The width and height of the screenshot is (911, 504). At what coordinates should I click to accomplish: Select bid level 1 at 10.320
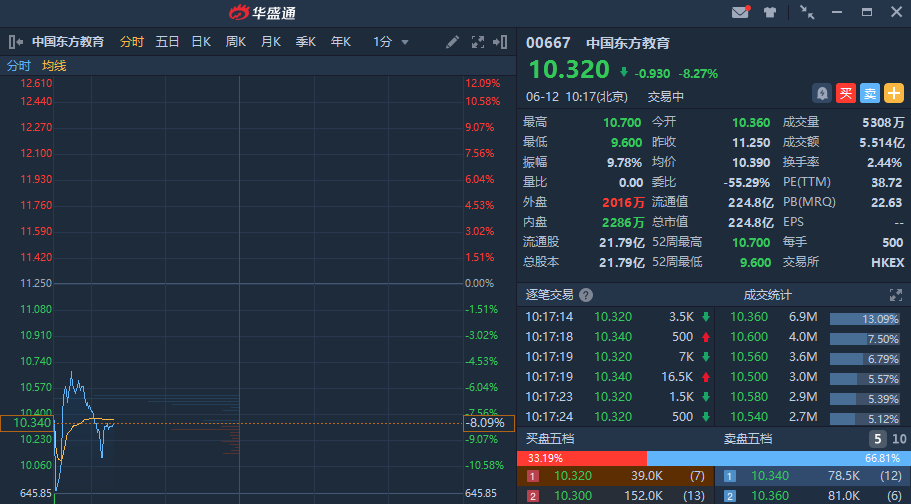point(616,476)
